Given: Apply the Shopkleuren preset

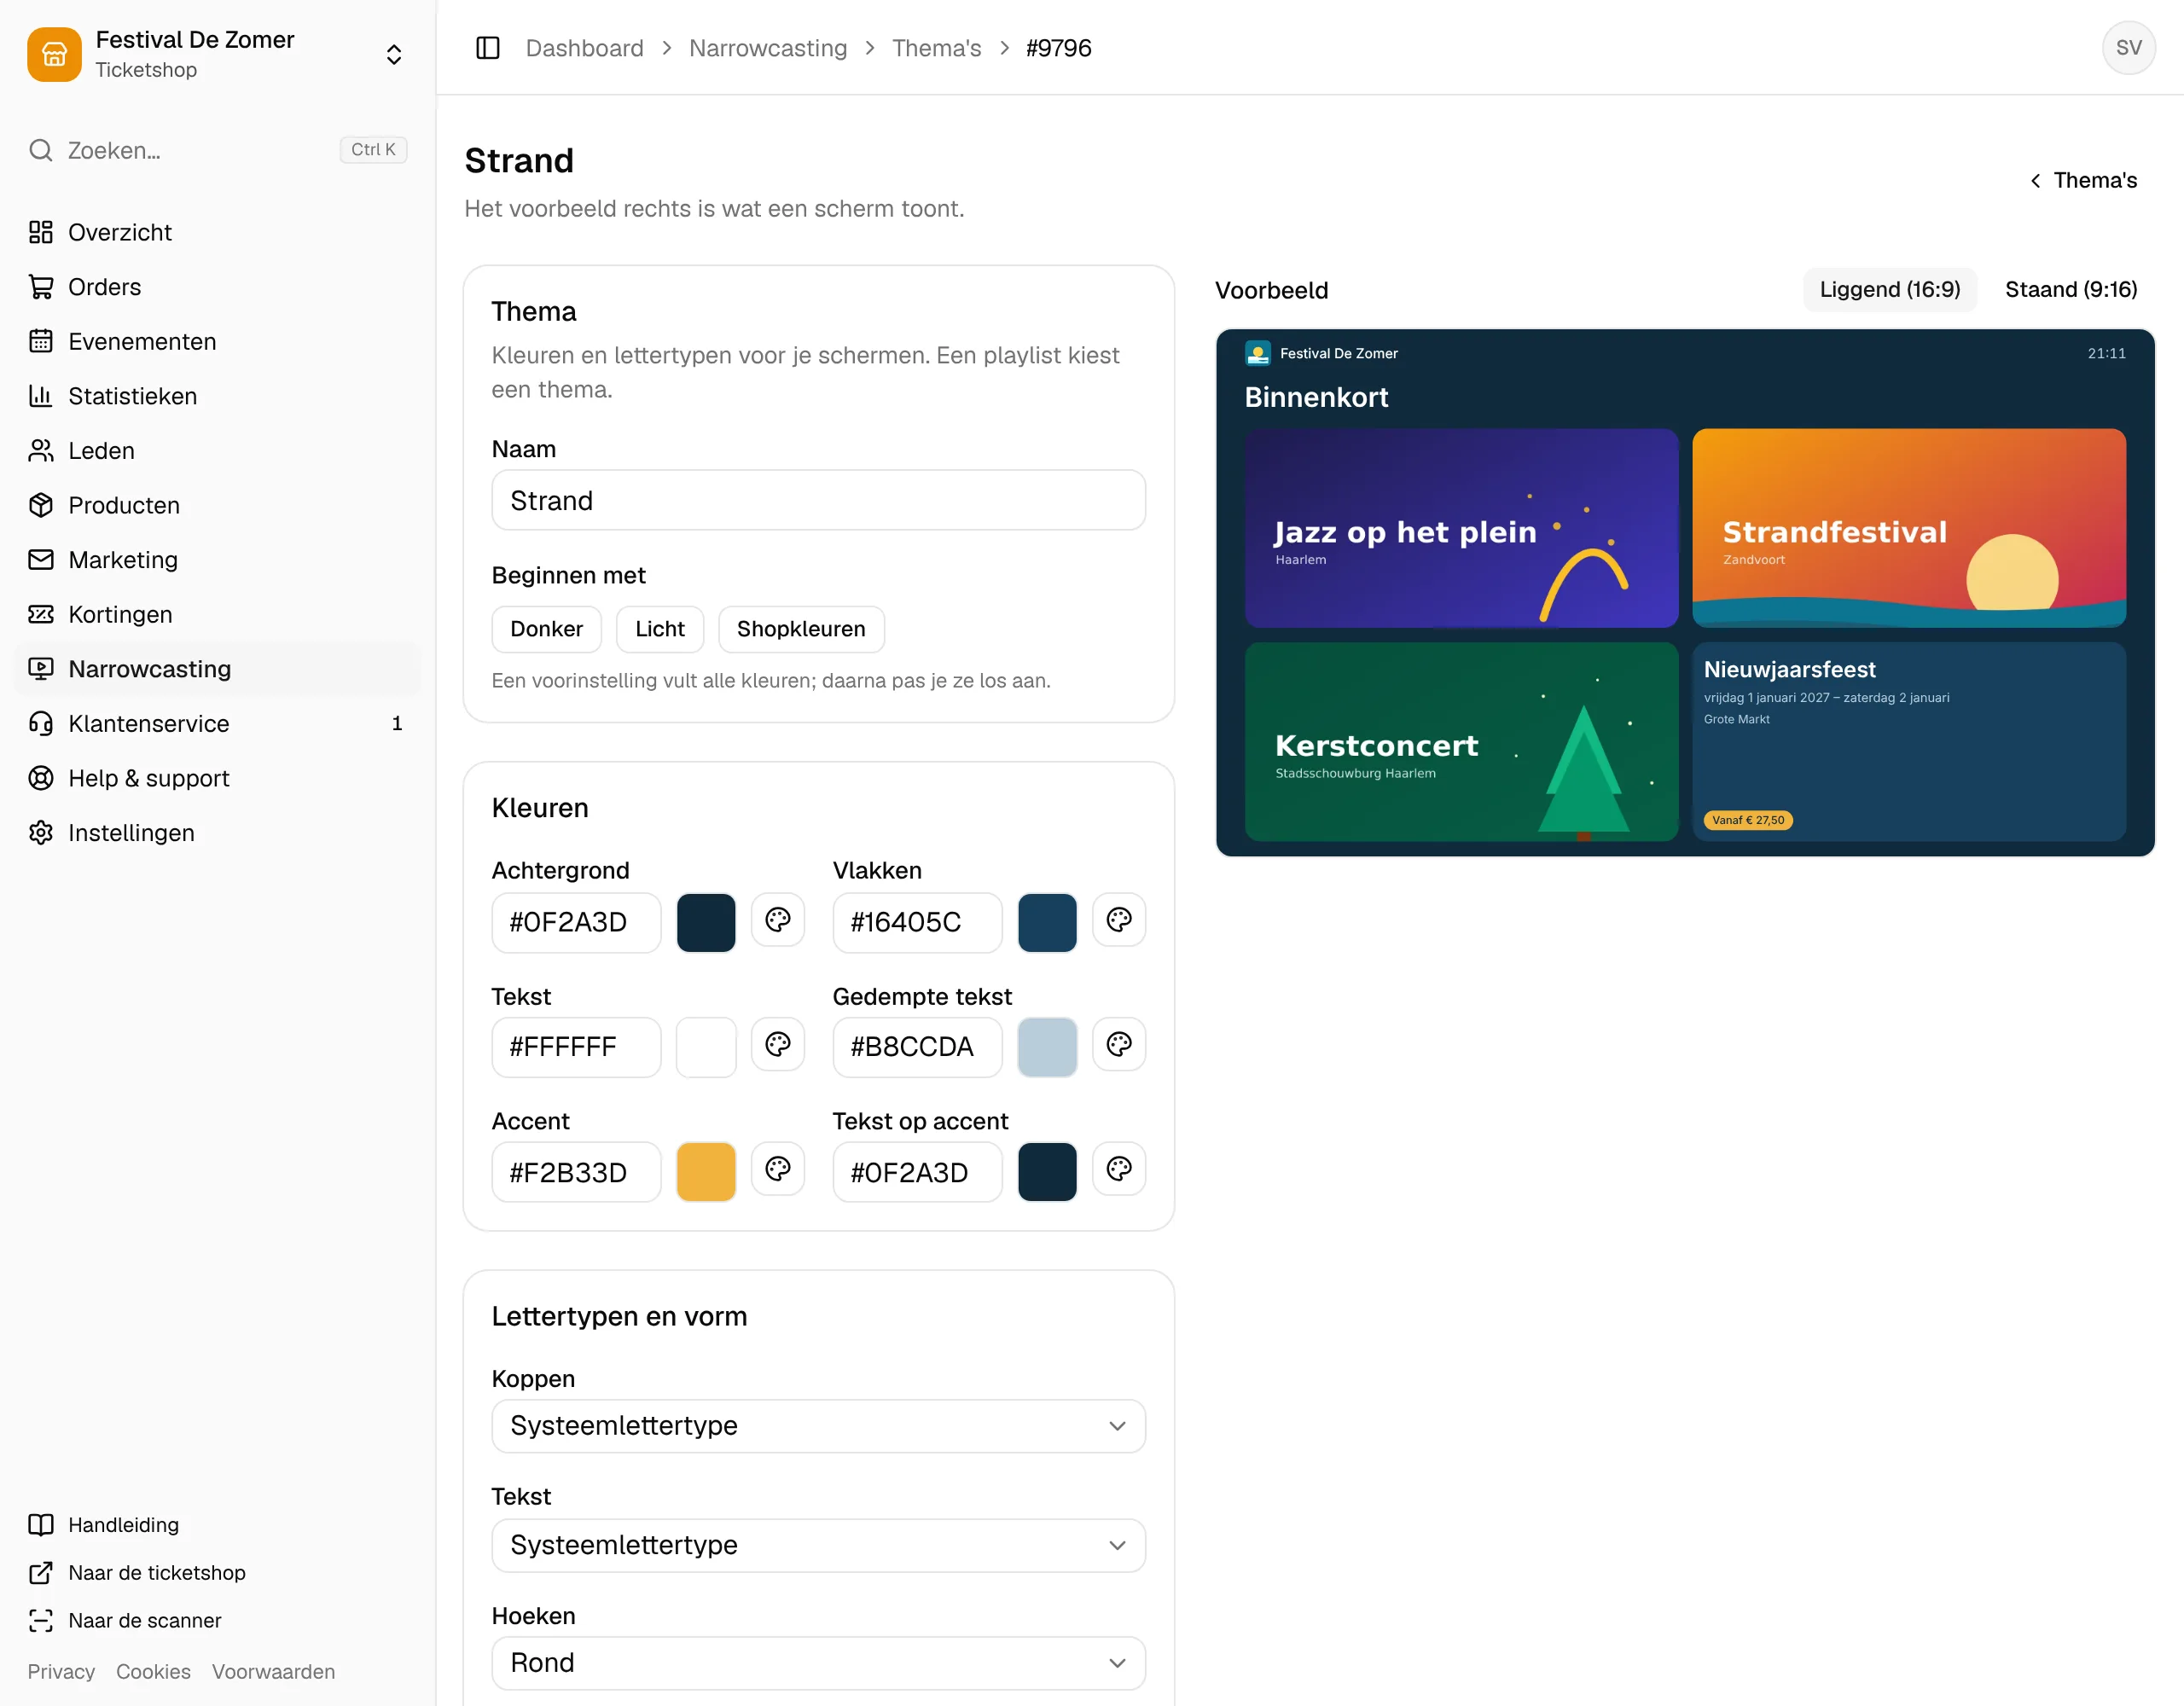Looking at the screenshot, I should [801, 629].
